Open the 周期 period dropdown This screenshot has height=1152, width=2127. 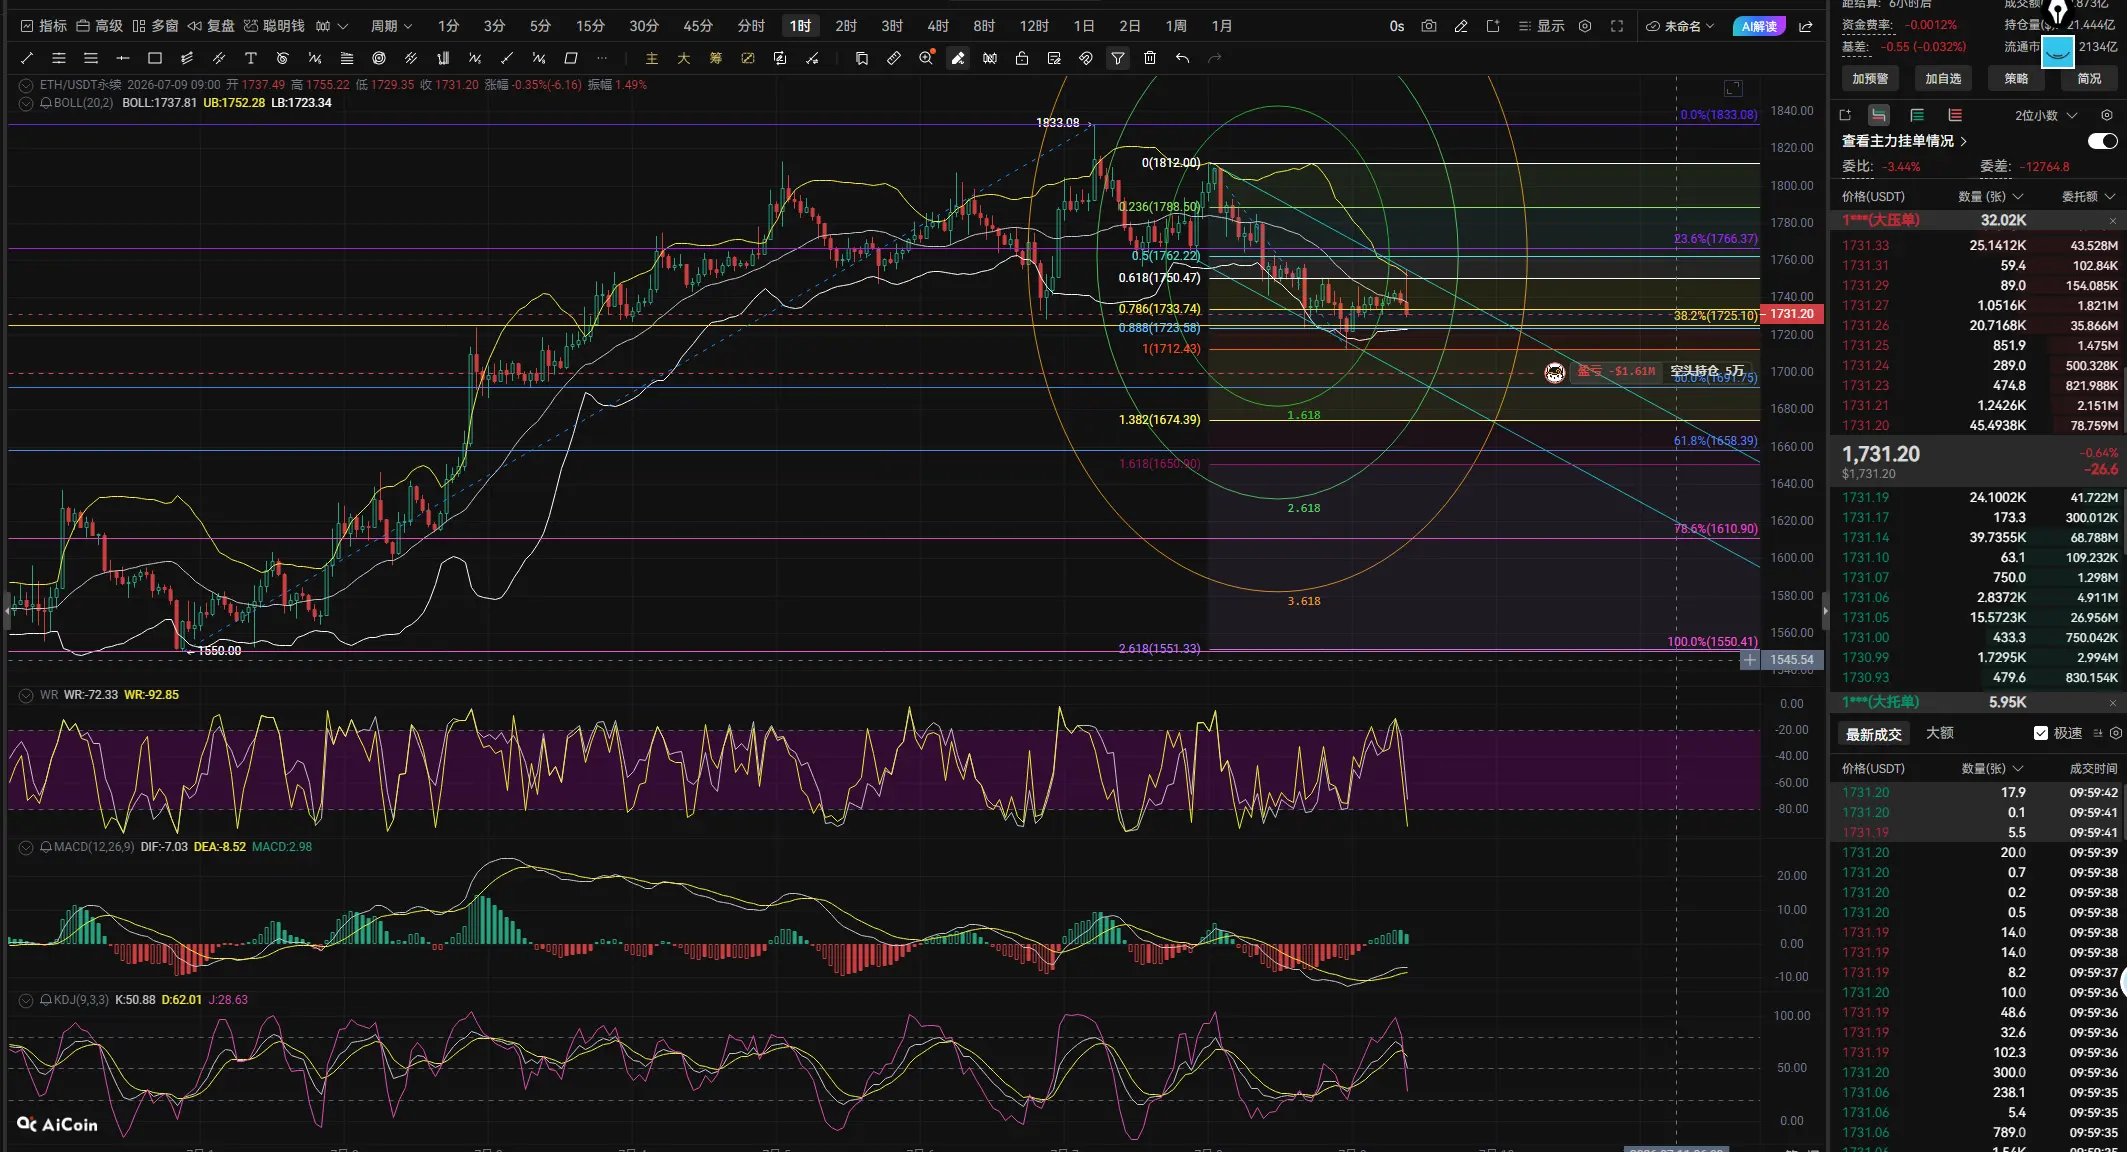[391, 26]
